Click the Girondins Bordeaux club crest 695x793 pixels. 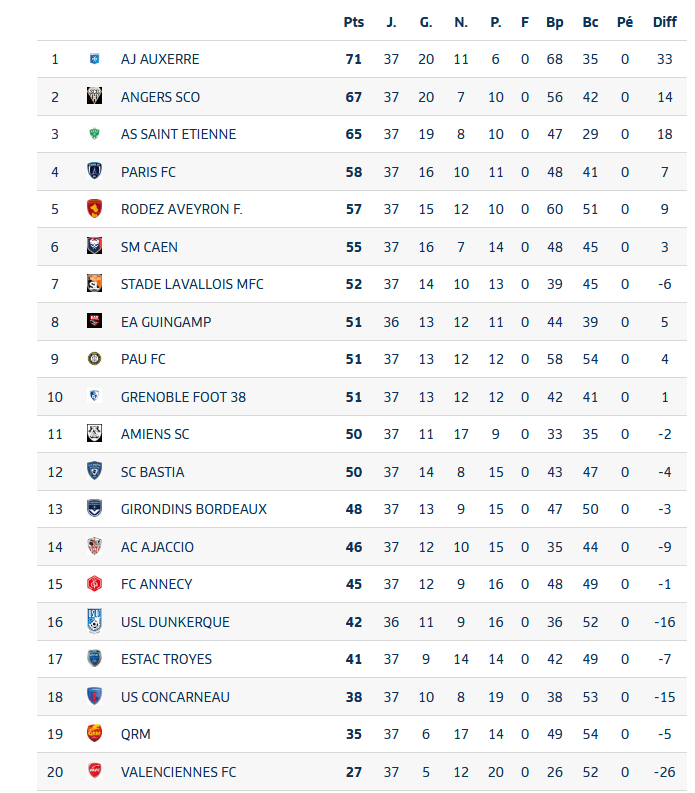pyautogui.click(x=95, y=509)
